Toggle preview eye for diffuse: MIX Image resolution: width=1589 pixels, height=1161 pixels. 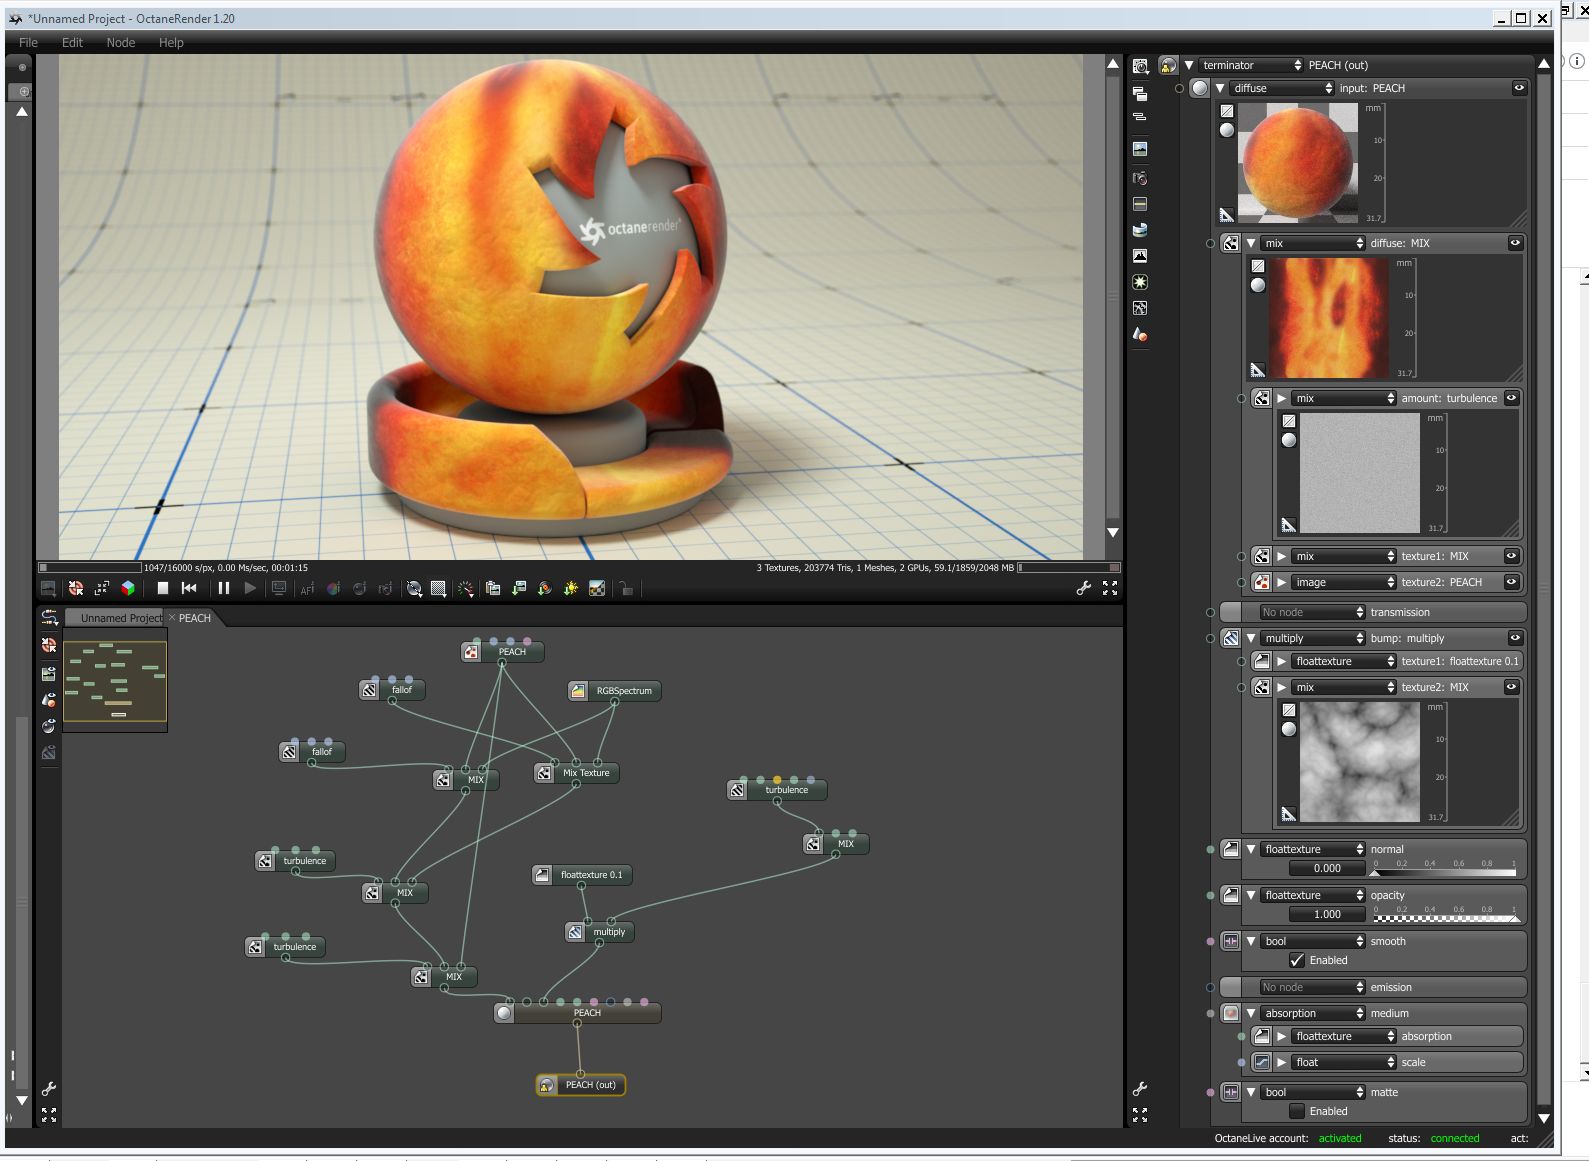click(x=1515, y=243)
